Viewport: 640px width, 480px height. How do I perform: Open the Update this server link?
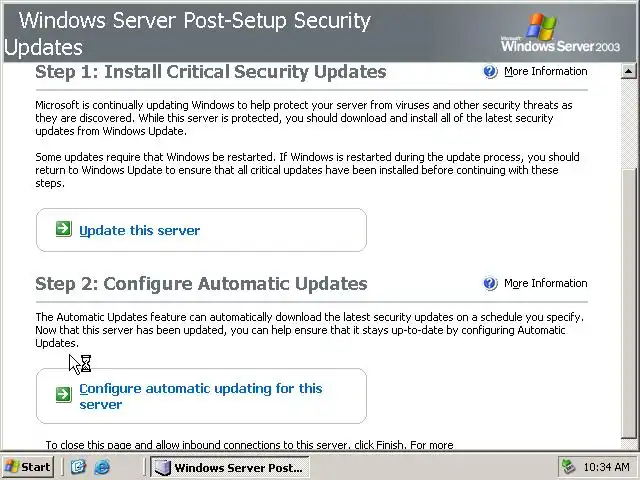(139, 231)
